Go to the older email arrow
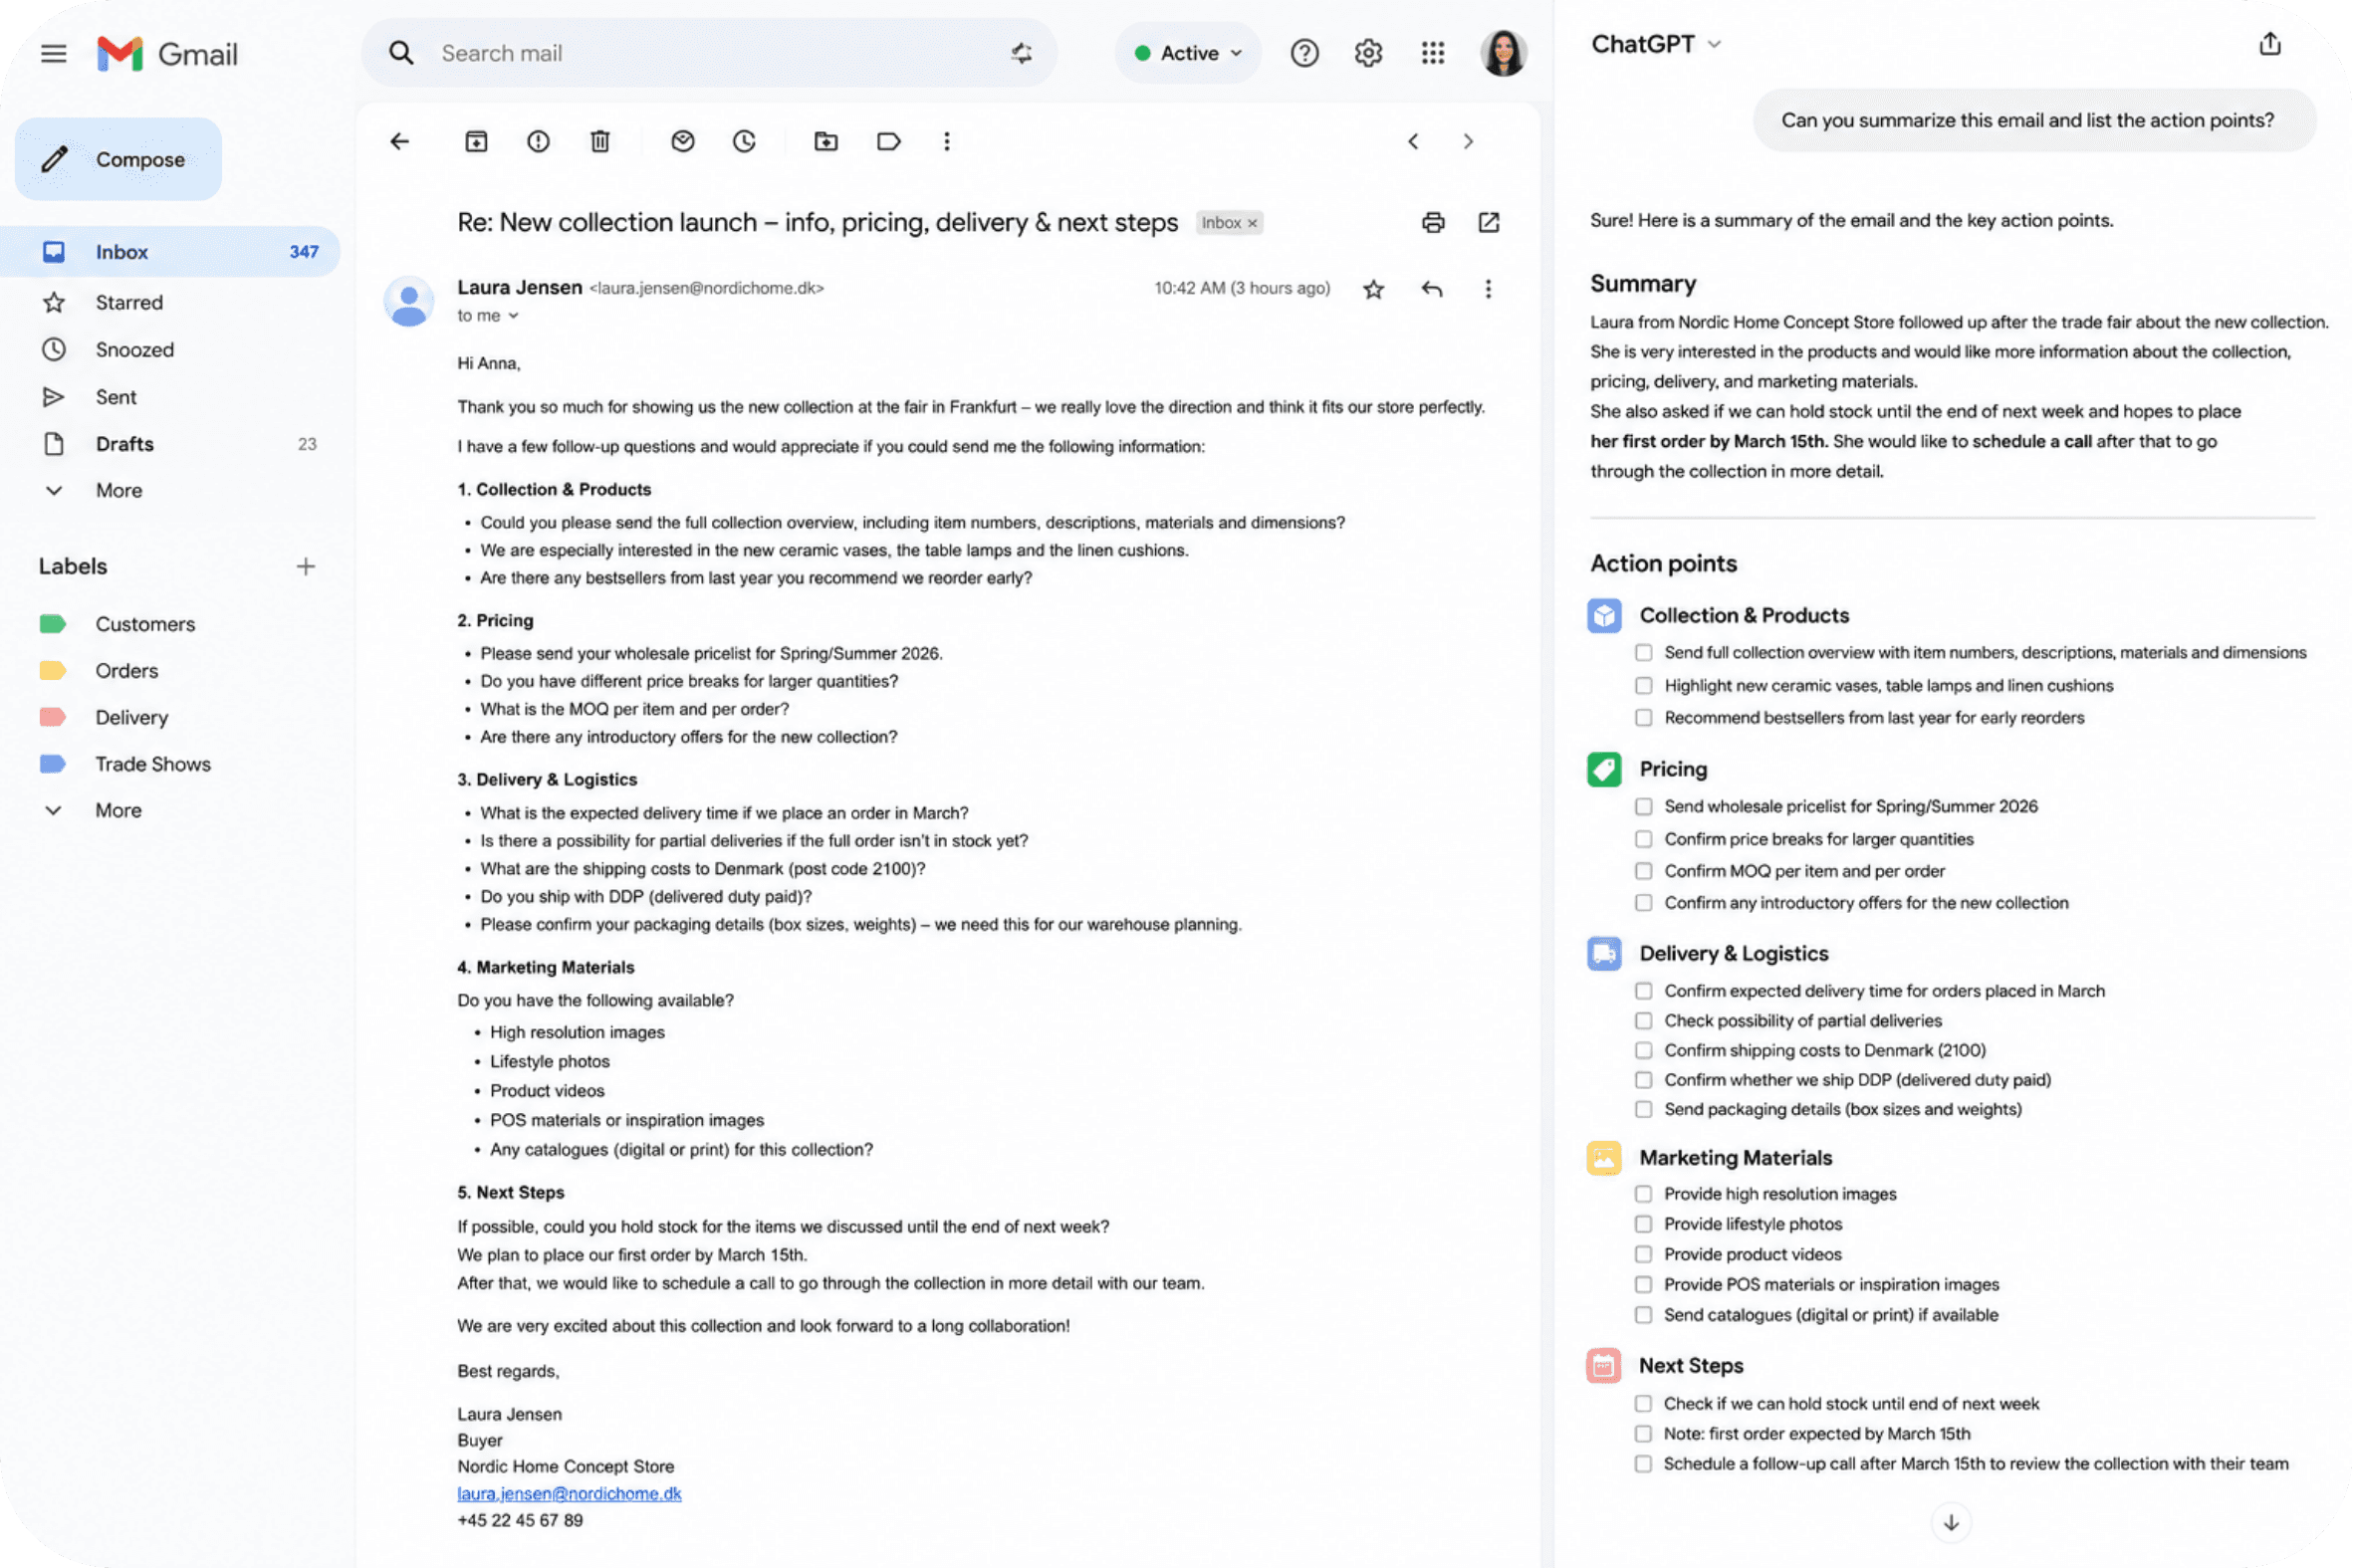2353x1568 pixels. pos(1468,141)
